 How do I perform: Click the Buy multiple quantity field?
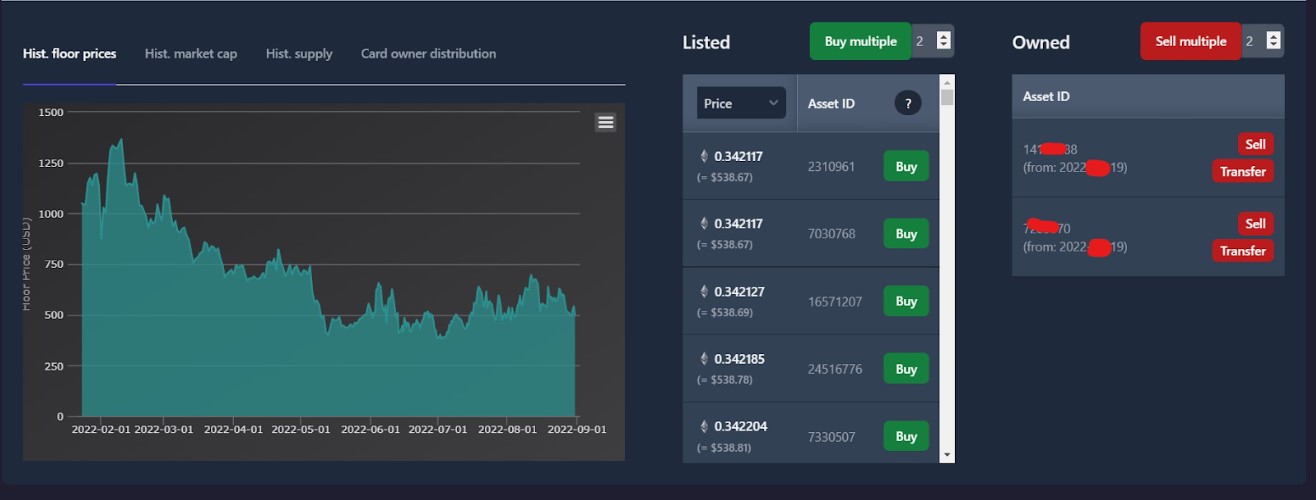pos(932,41)
